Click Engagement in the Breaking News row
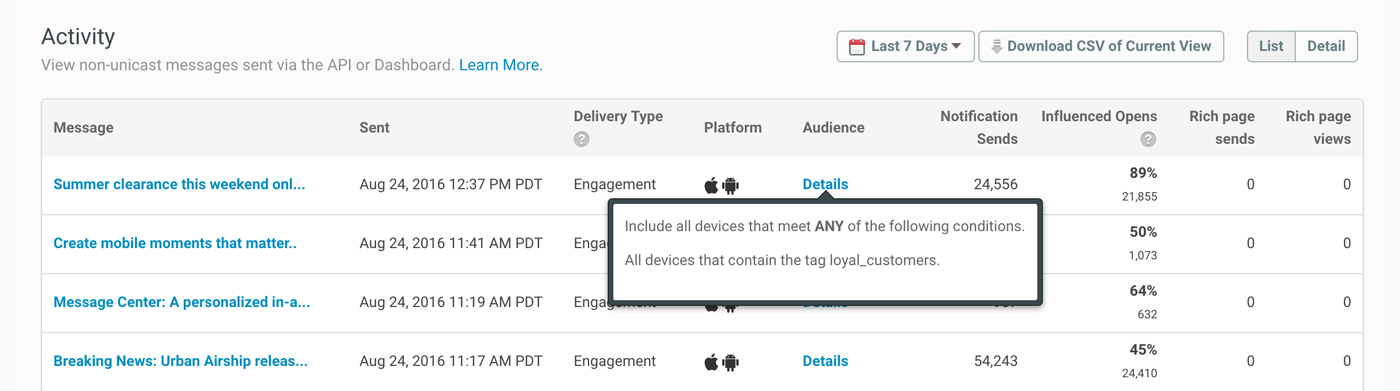1400x391 pixels. pos(615,361)
